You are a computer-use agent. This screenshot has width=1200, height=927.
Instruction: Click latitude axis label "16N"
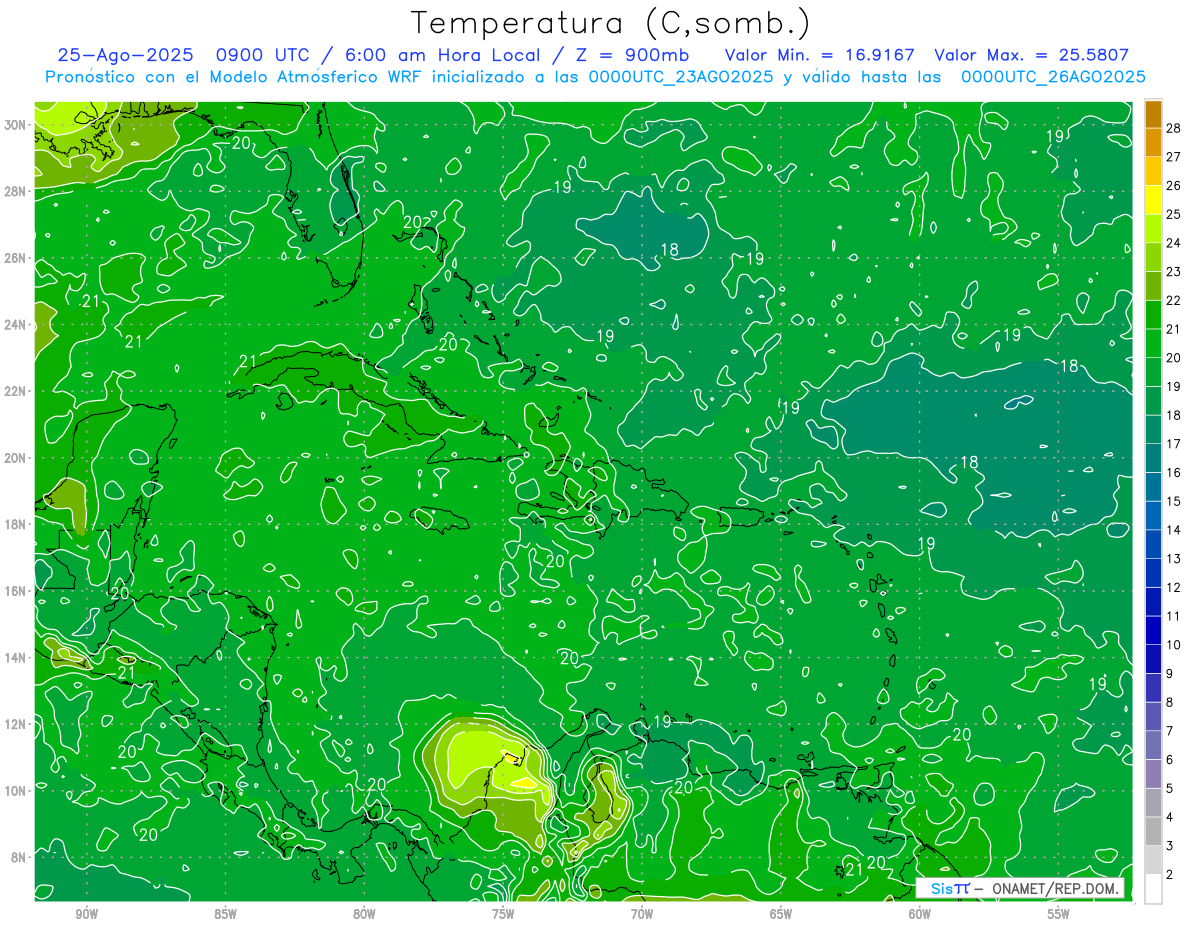pyautogui.click(x=15, y=591)
